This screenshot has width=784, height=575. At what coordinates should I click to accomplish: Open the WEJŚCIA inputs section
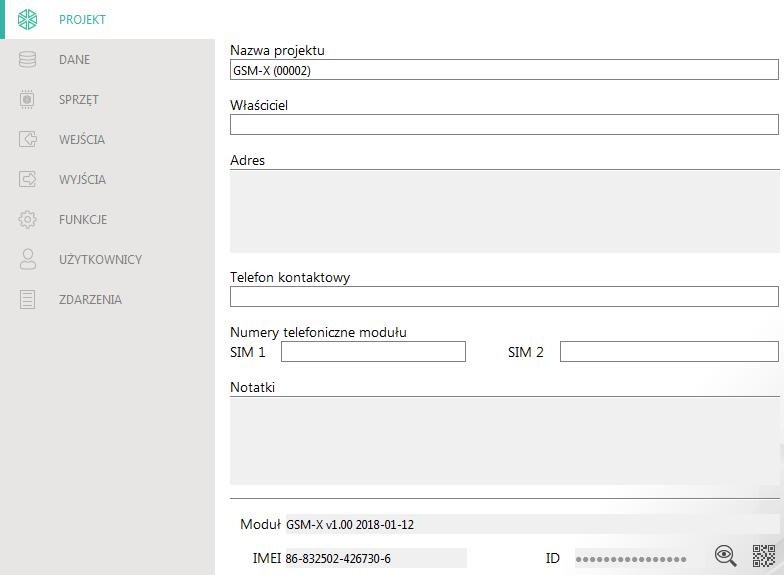pos(108,140)
